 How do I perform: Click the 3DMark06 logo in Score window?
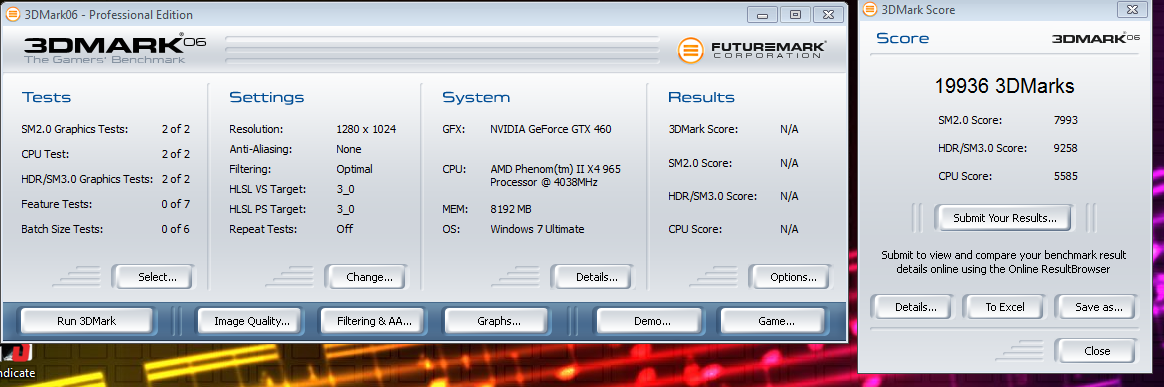point(1096,38)
